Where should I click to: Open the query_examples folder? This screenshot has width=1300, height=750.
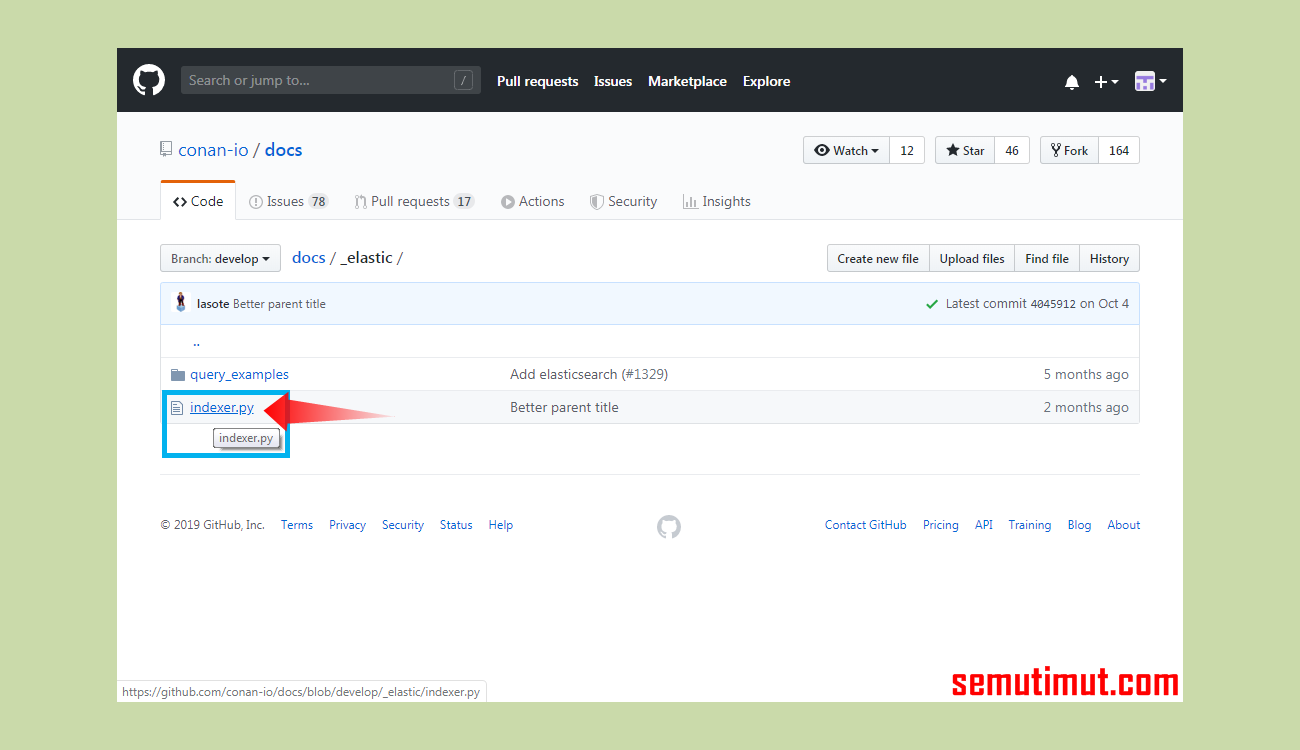[239, 375]
